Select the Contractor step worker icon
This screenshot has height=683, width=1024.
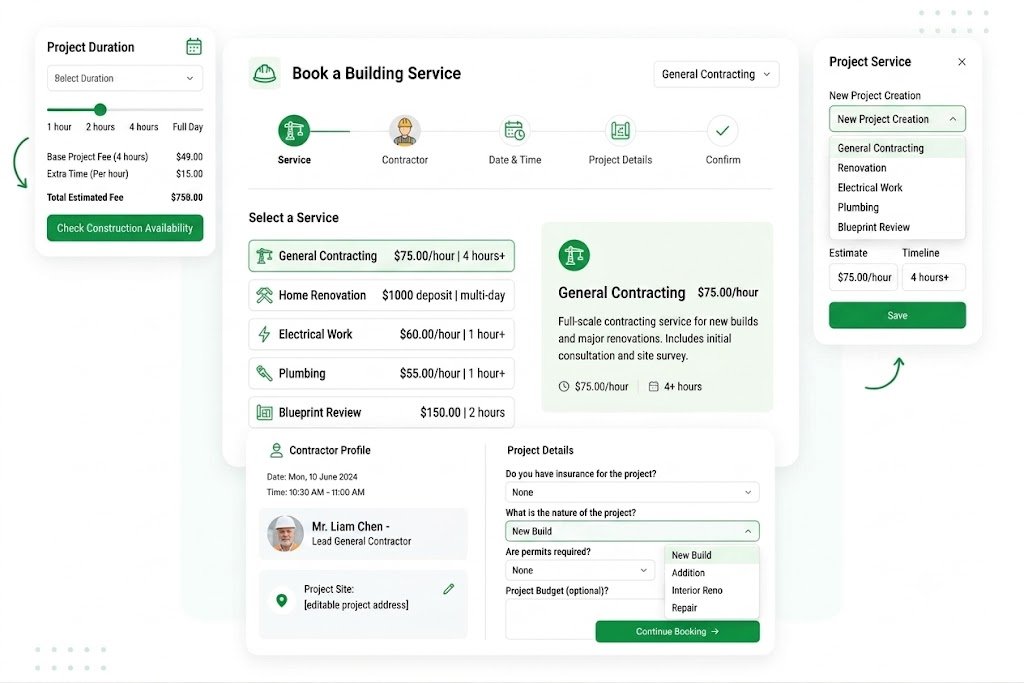point(405,131)
